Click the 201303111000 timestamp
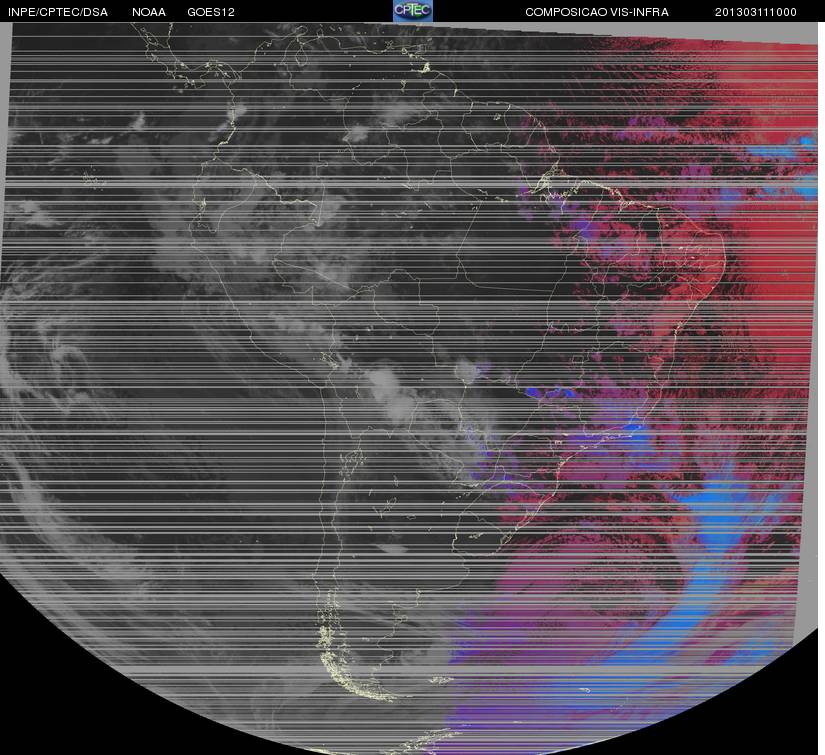This screenshot has height=755, width=825. pos(756,12)
